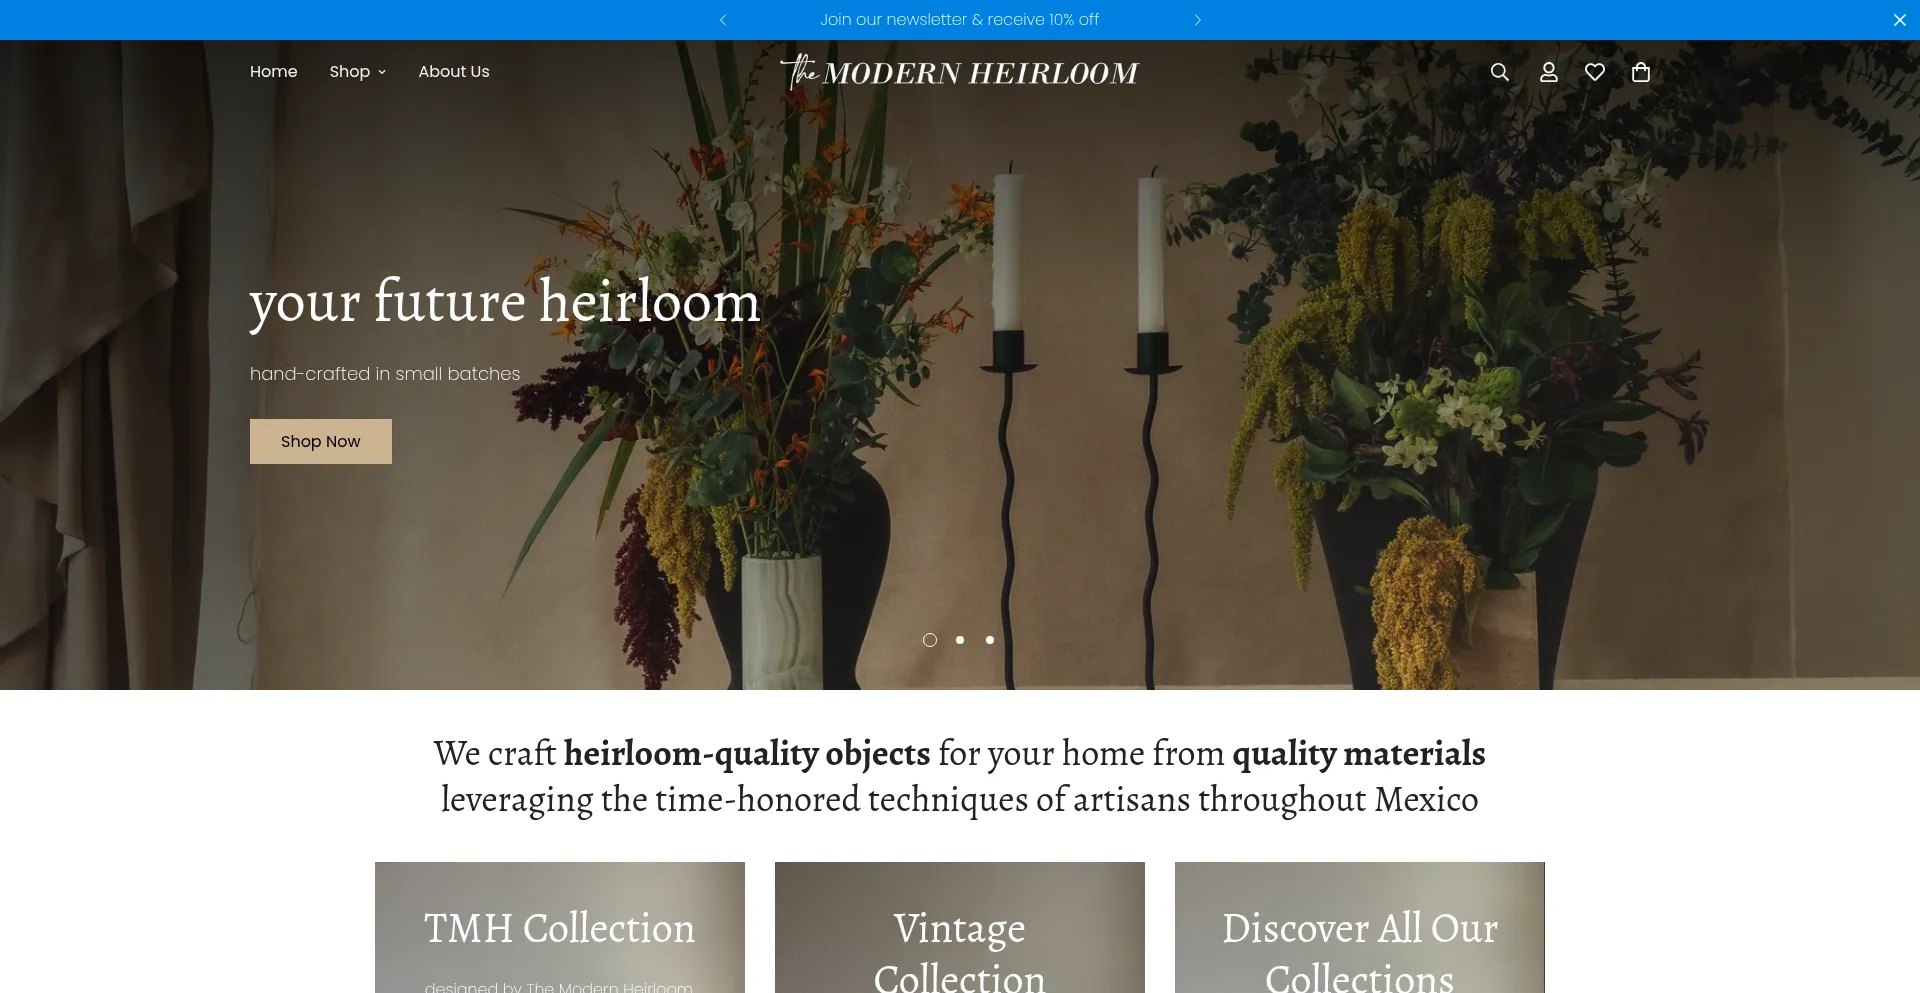Go to the Home menu item
Image resolution: width=1920 pixels, height=993 pixels.
(273, 72)
